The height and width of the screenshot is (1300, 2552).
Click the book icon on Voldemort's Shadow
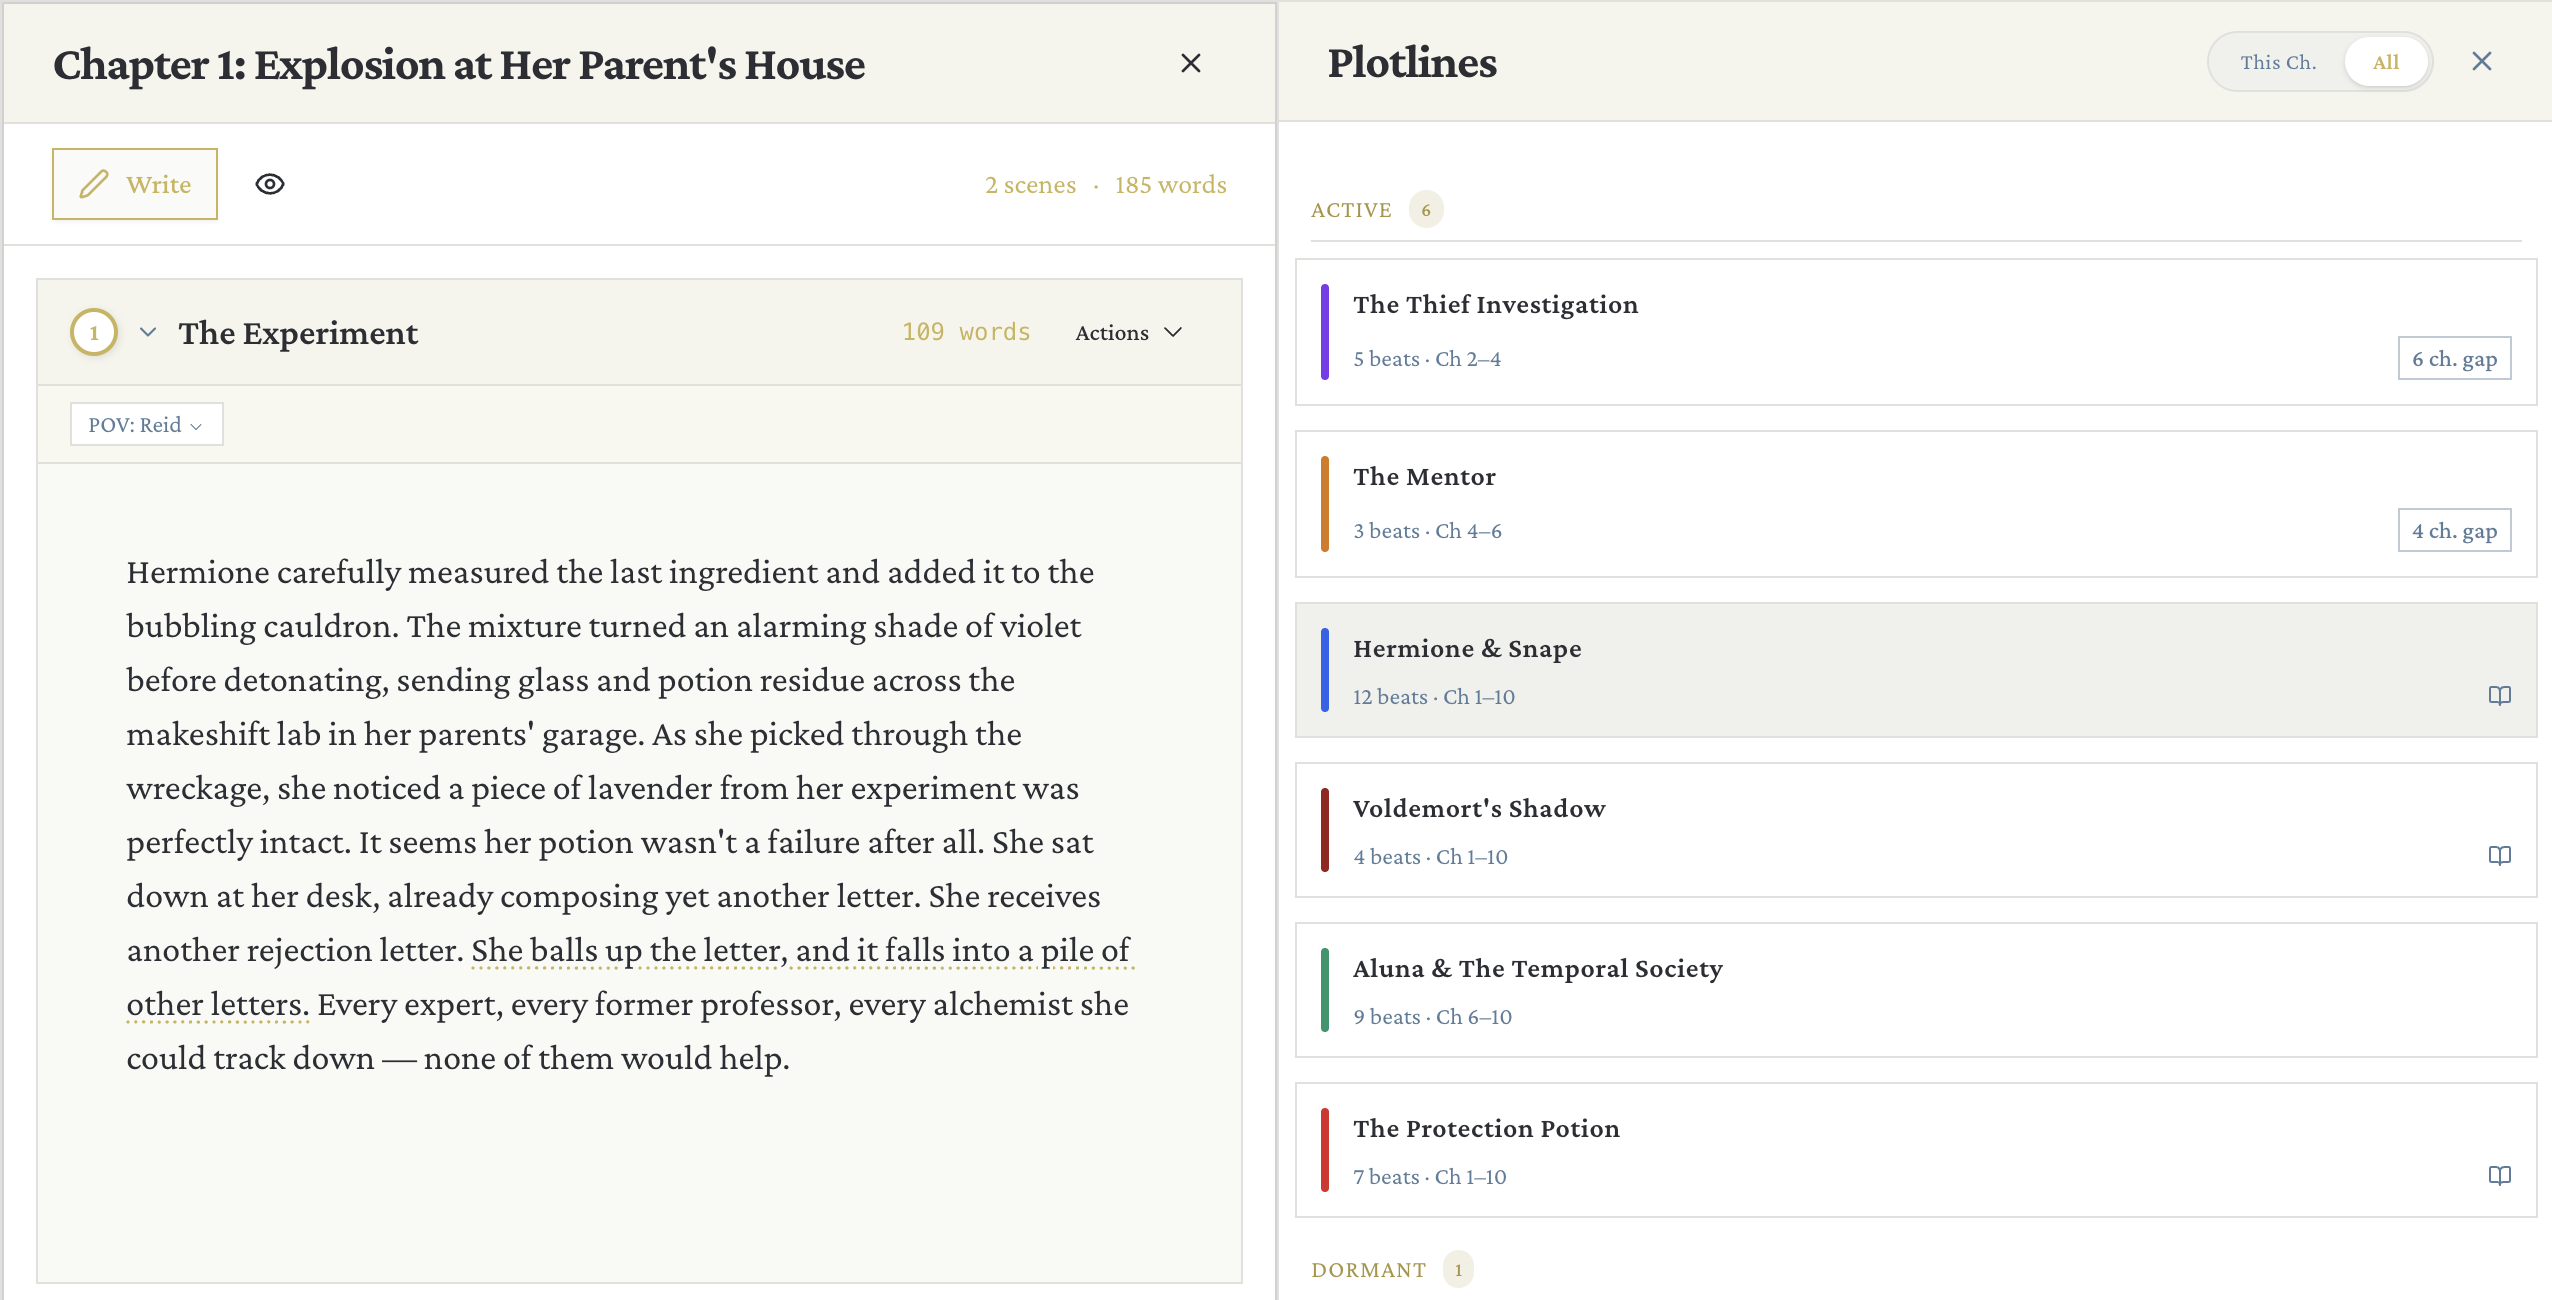(x=2502, y=855)
